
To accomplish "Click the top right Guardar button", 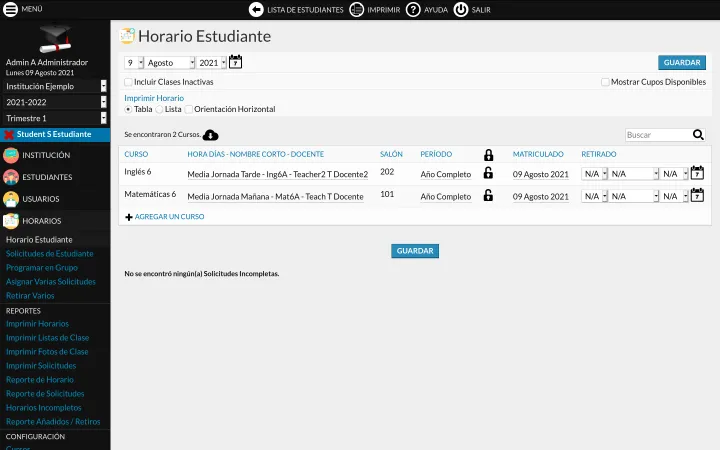I will click(682, 62).
